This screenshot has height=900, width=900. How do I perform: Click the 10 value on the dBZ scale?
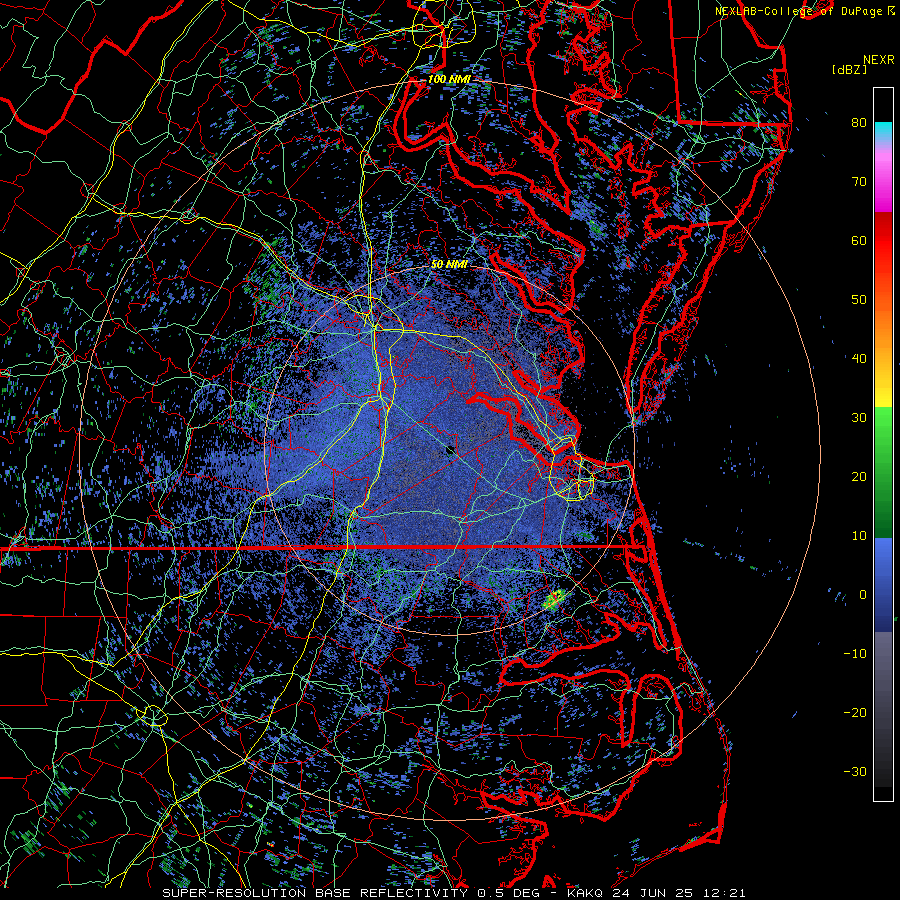tap(859, 536)
